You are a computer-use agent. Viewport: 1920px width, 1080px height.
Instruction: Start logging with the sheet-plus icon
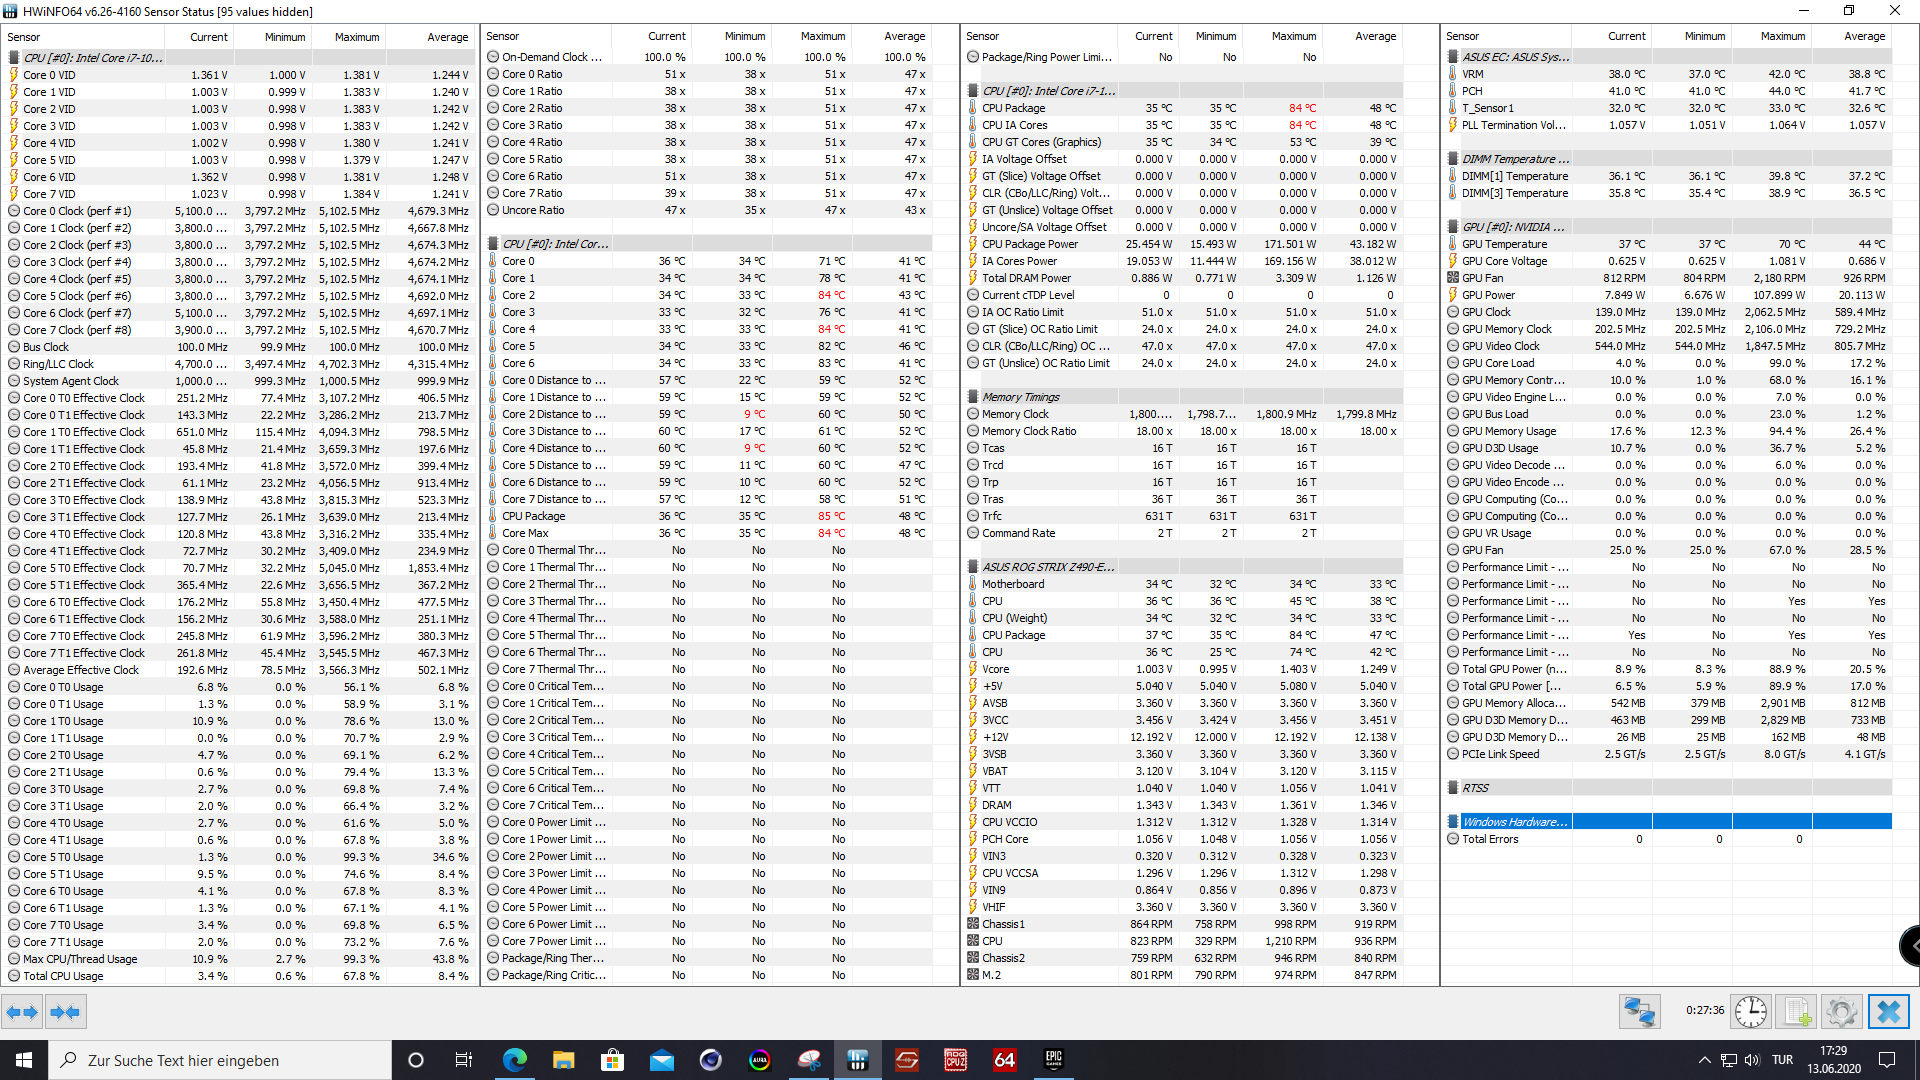click(x=1797, y=1012)
